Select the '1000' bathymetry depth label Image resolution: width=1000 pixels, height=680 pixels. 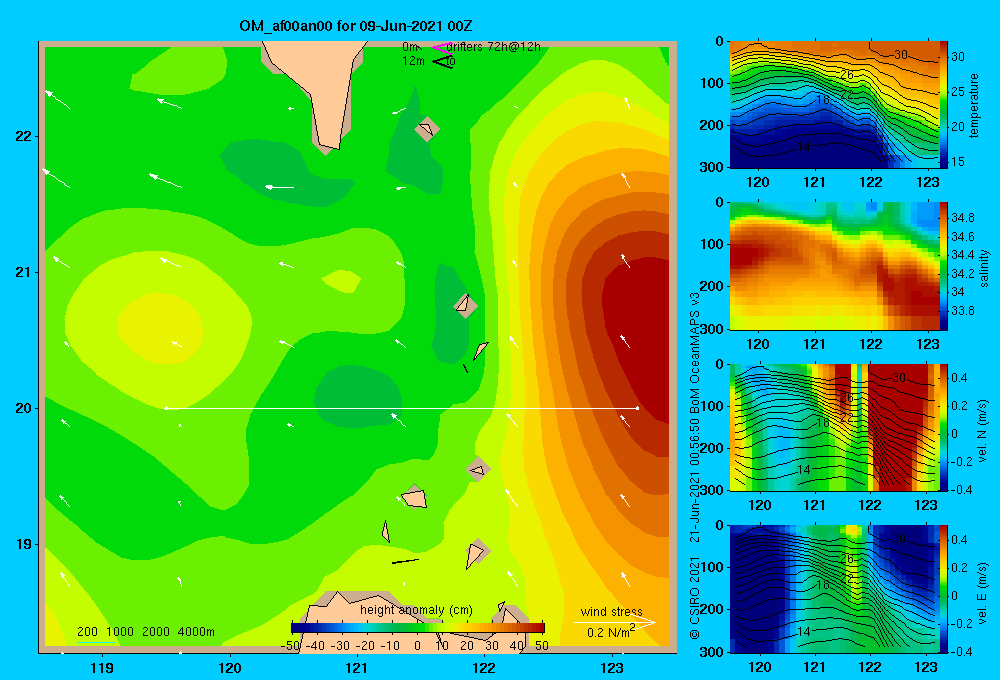120,632
